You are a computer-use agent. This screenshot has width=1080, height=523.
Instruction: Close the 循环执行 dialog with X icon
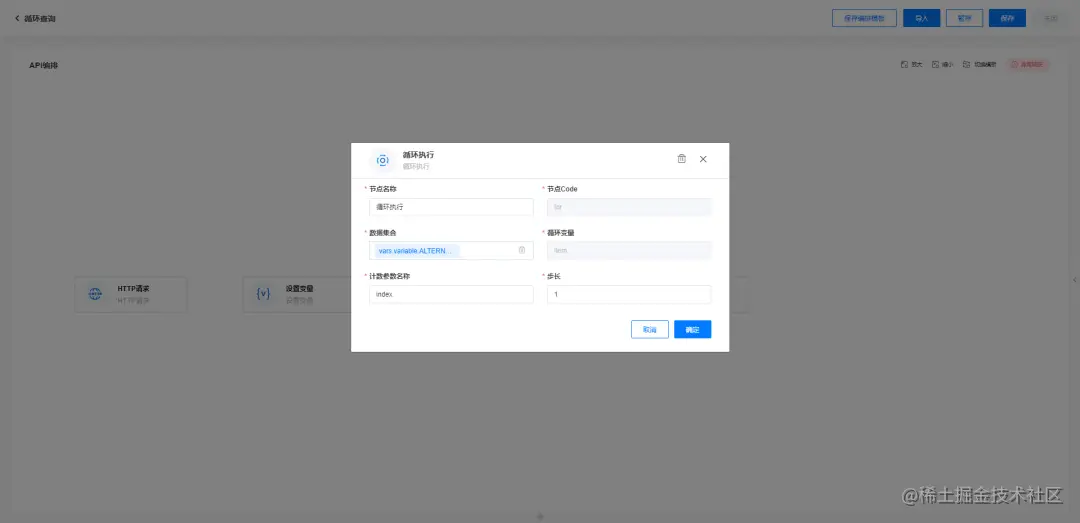click(703, 158)
